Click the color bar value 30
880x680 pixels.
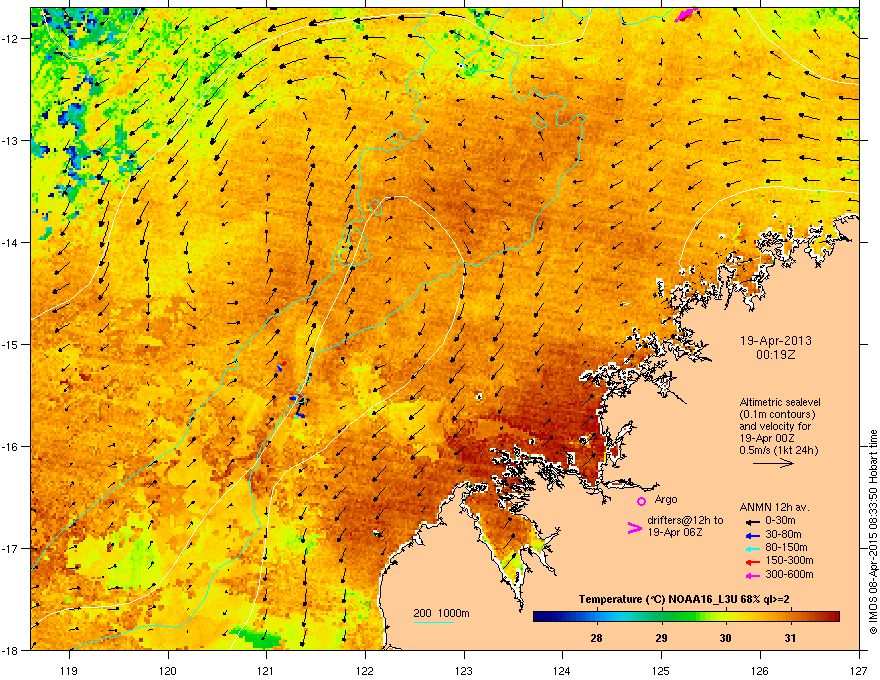pos(725,638)
